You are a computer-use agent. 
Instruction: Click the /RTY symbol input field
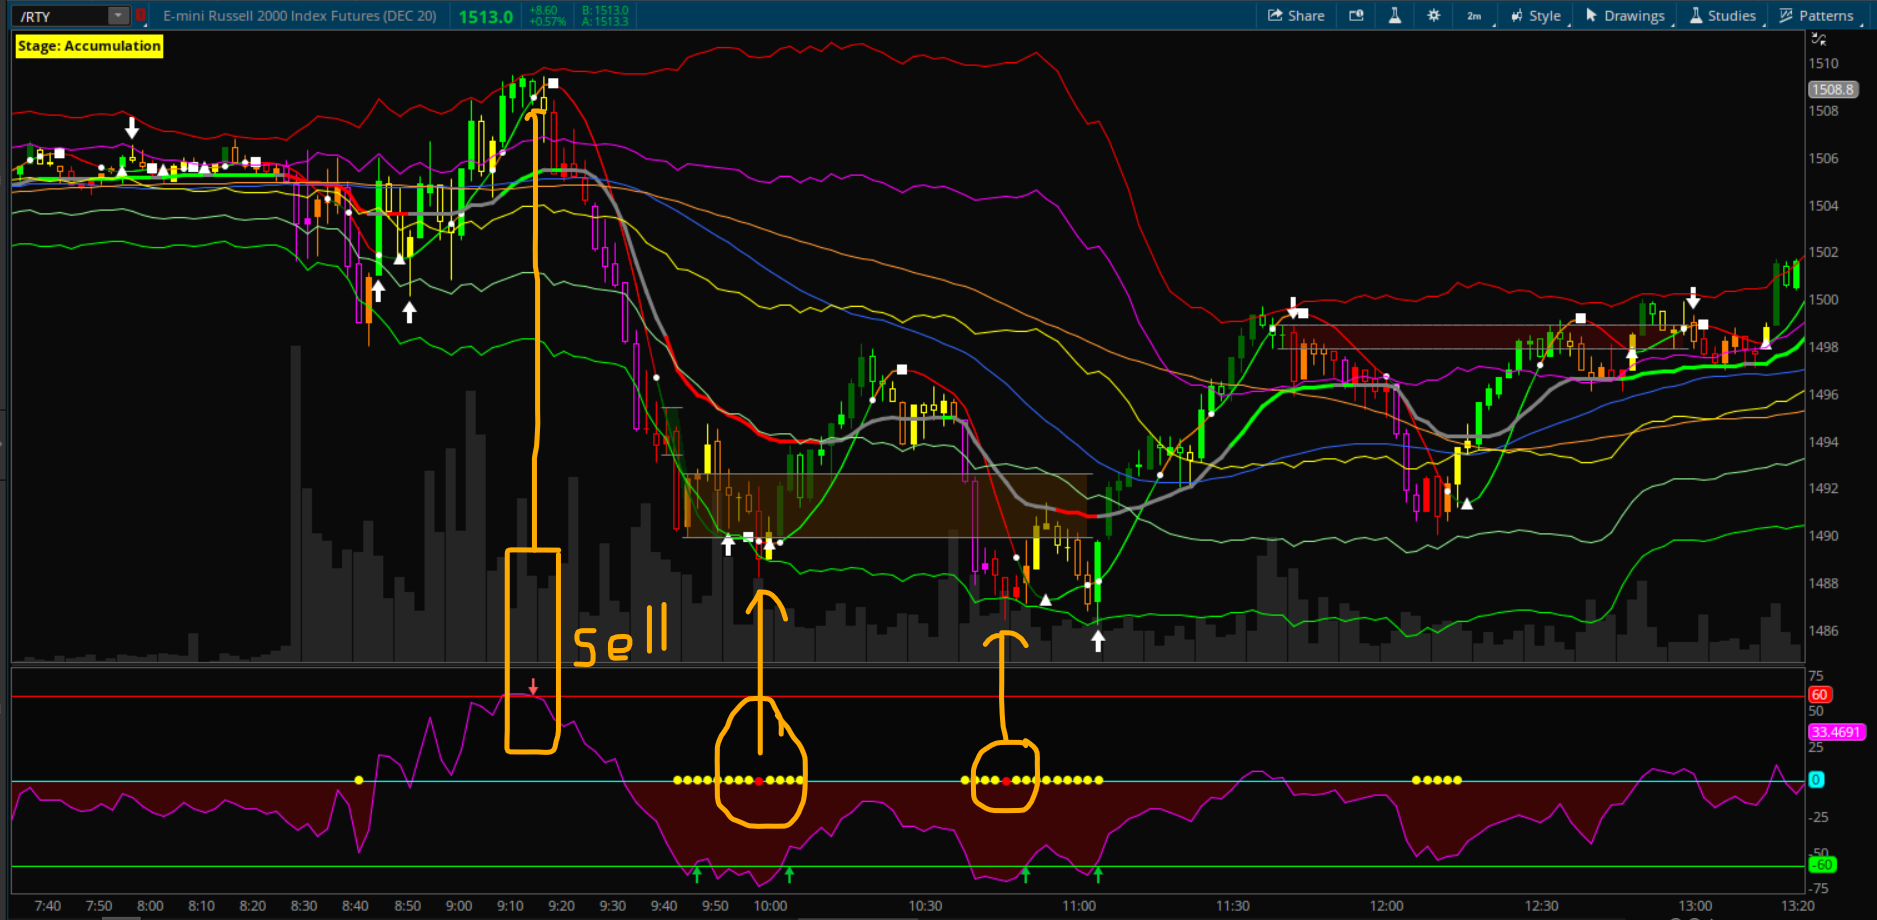coord(60,16)
